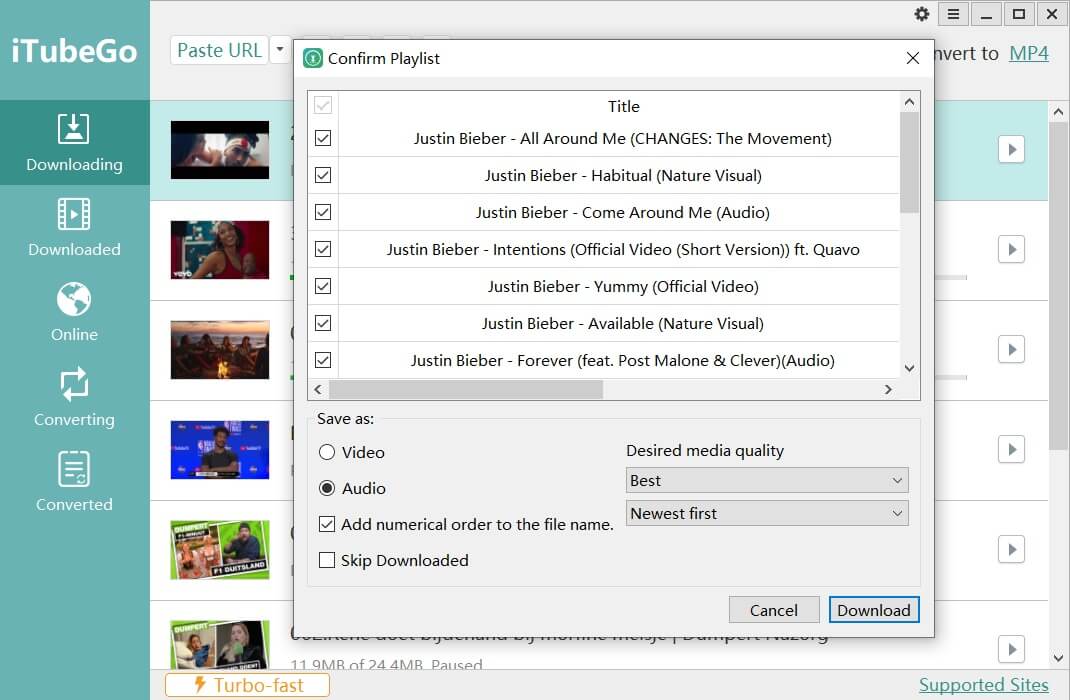Image resolution: width=1070 pixels, height=700 pixels.
Task: Click the playlist vertical scrollbar thumb
Action: (909, 162)
